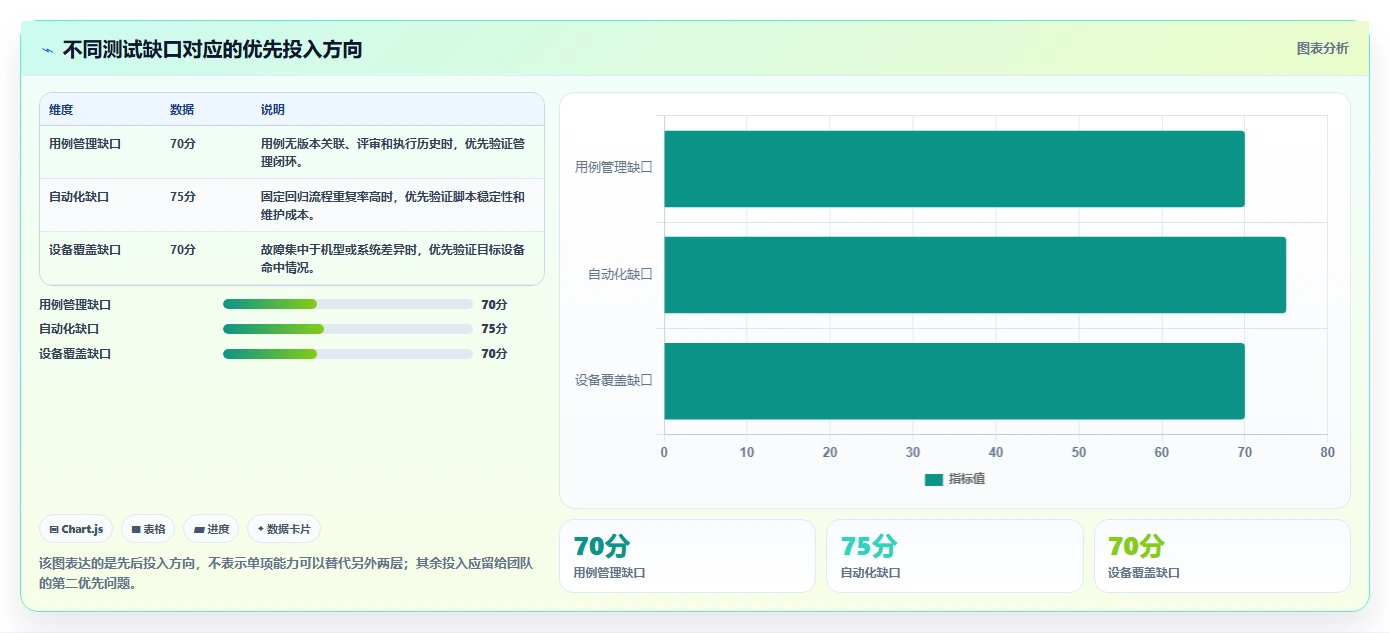Screen dimensions: 1390x633
Task: Click the 用例管理缺口 progress label
Action: pyautogui.click(x=75, y=305)
